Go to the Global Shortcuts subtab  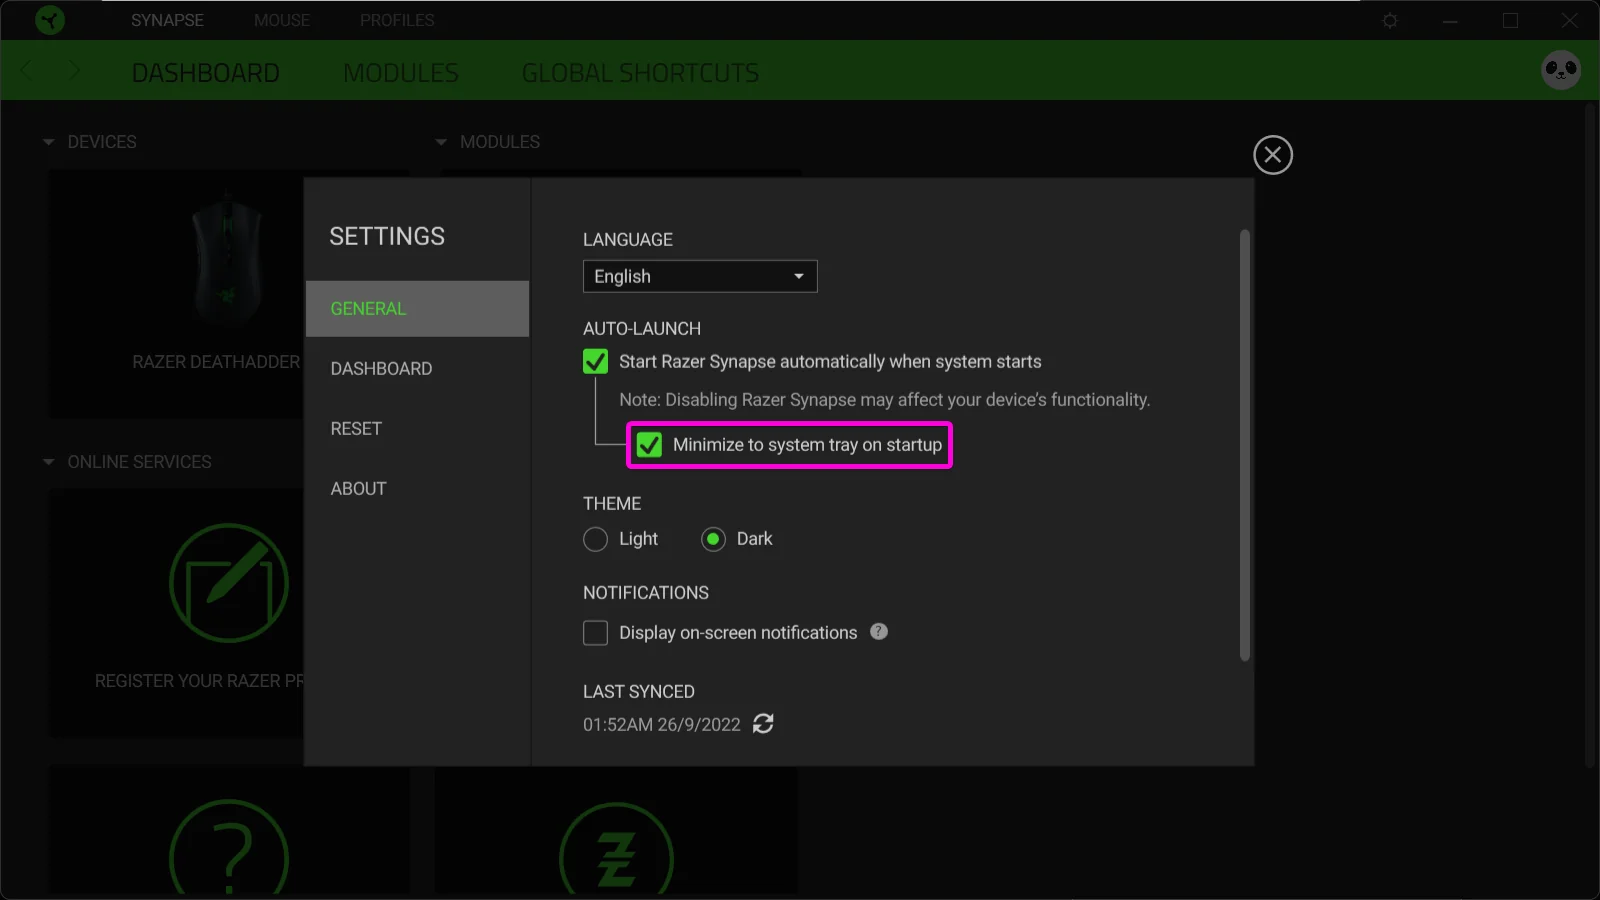click(640, 73)
